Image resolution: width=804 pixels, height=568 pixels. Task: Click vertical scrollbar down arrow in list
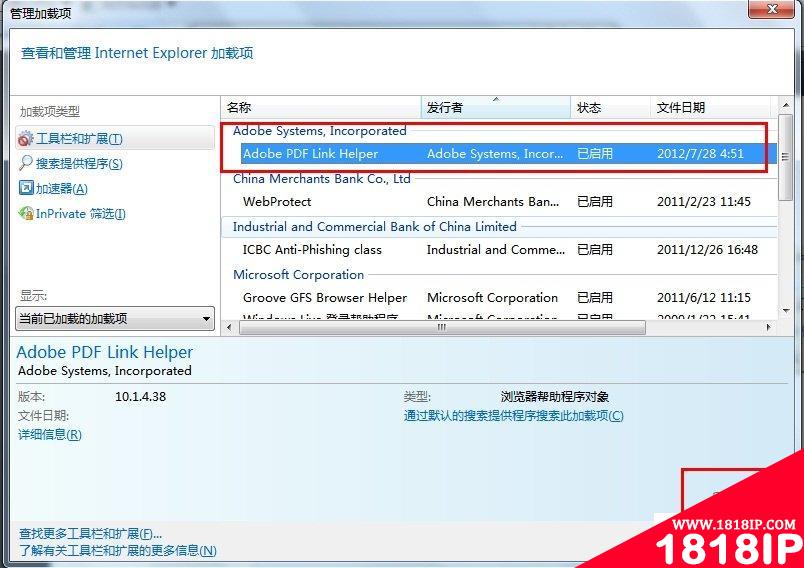786,311
